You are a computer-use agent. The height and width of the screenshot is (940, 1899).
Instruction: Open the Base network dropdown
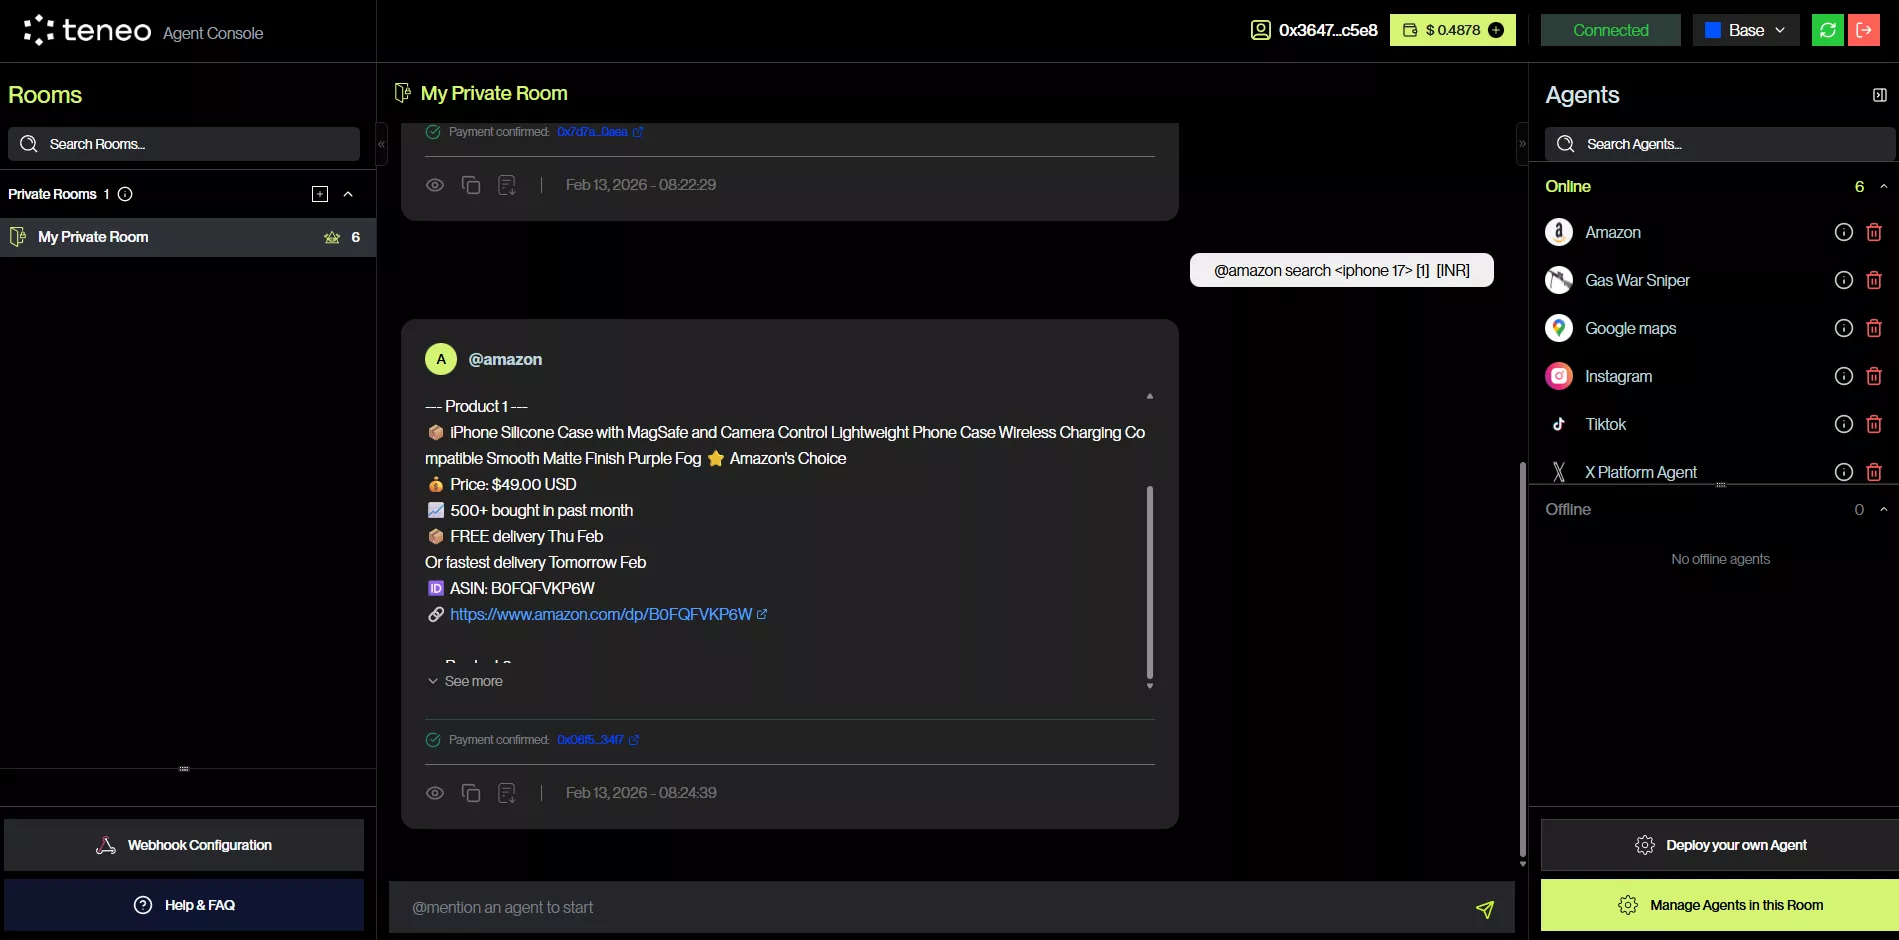(x=1745, y=30)
